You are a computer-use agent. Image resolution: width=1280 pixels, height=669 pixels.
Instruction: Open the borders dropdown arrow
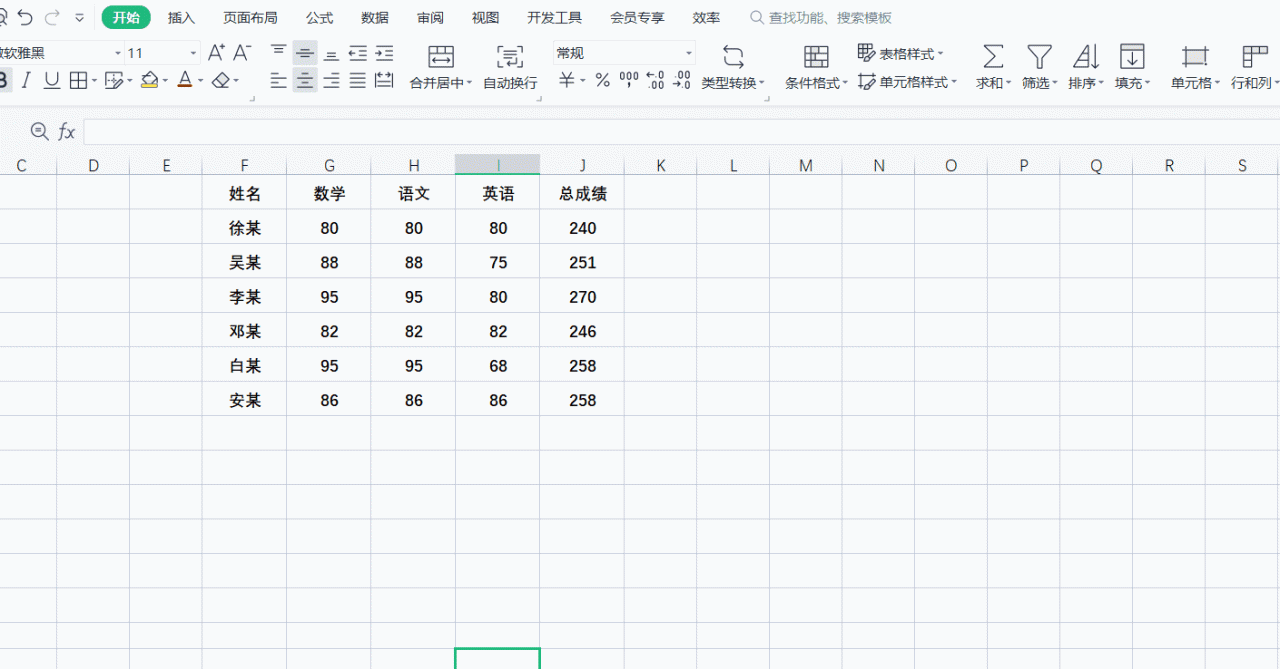[x=93, y=81]
